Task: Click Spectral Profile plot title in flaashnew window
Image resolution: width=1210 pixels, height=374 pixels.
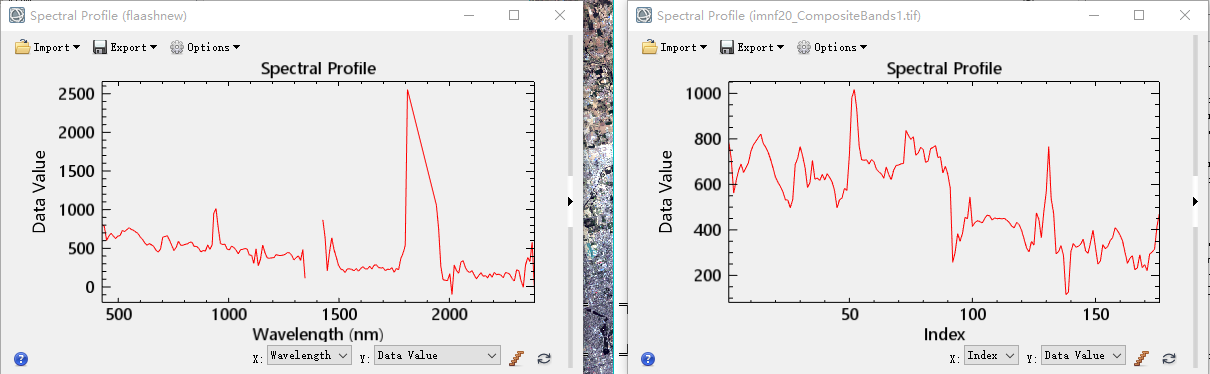Action: pos(318,68)
